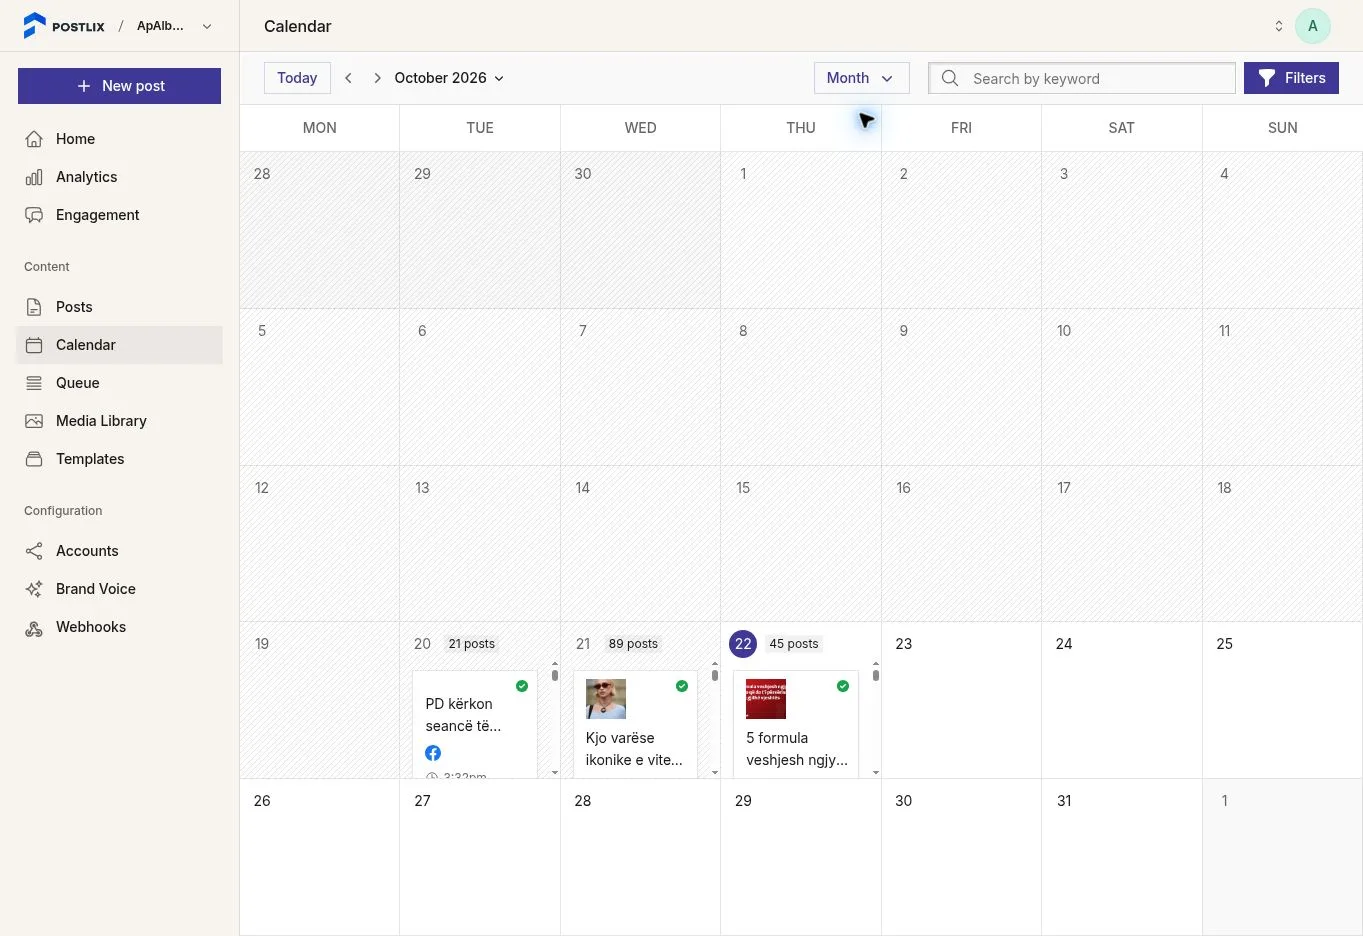Viewport: 1363px width, 936px height.
Task: Open Analytics via its bar chart icon
Action: coord(34,177)
